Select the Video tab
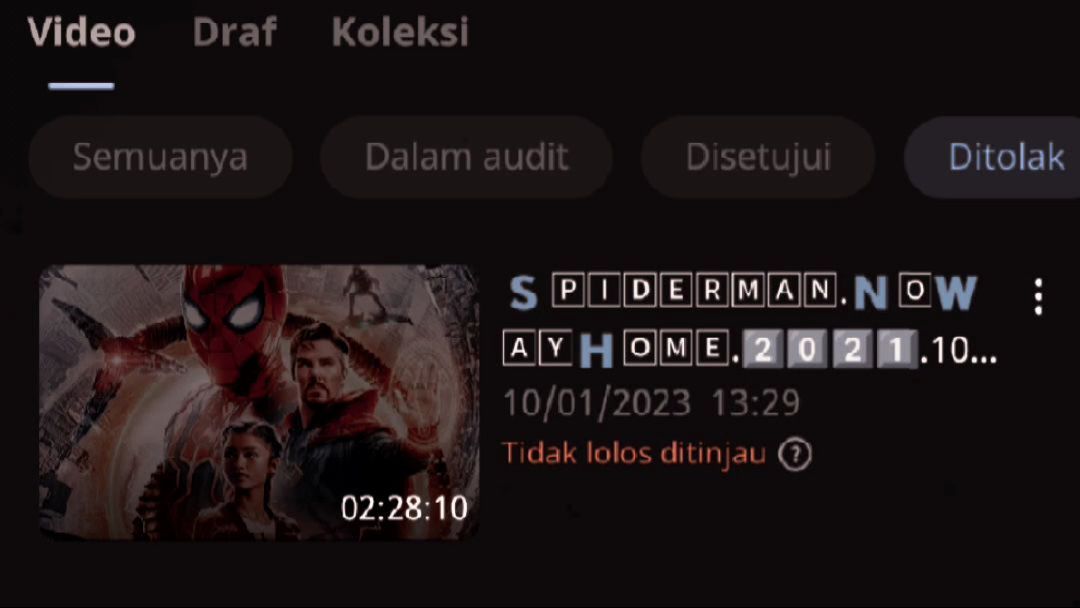 pyautogui.click(x=81, y=32)
